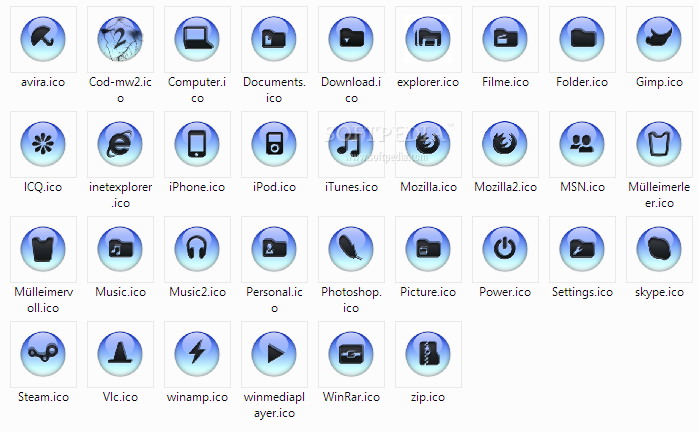Click the Power.ico power symbol icon

tap(505, 249)
